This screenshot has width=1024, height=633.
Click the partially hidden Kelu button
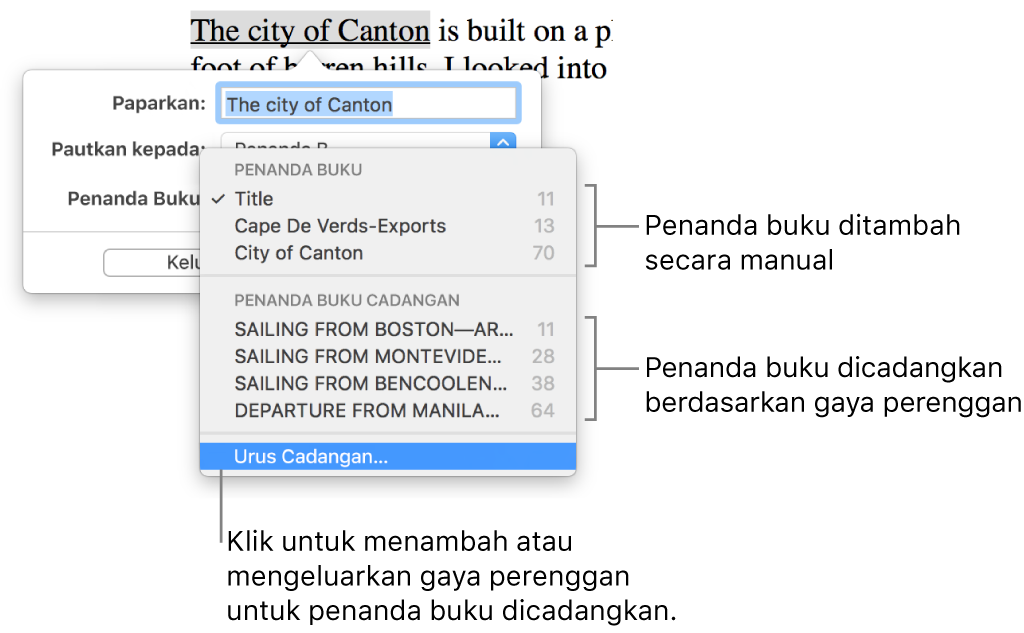click(x=152, y=263)
